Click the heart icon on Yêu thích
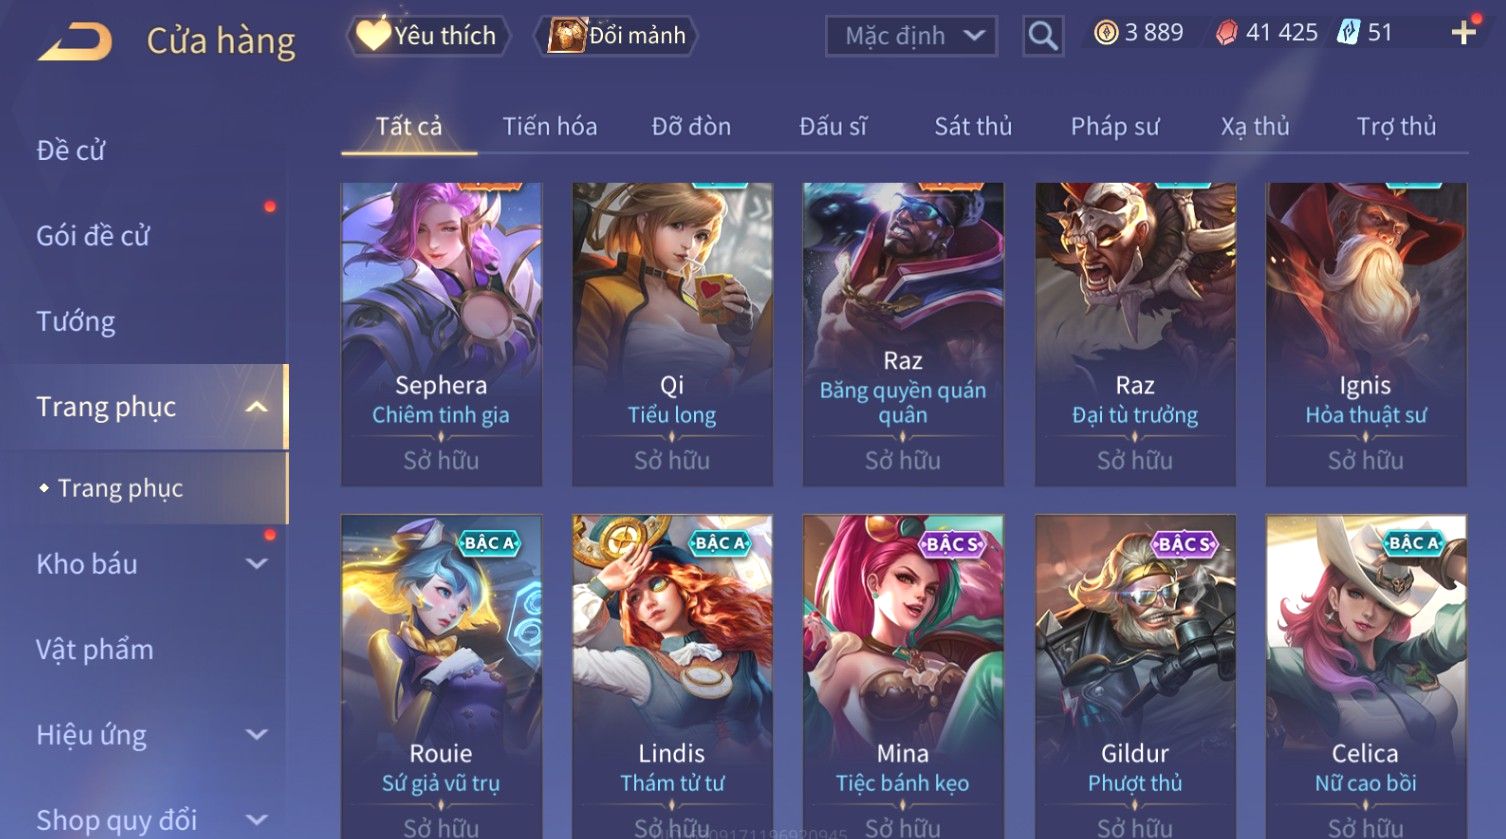The image size is (1506, 839). pyautogui.click(x=373, y=35)
